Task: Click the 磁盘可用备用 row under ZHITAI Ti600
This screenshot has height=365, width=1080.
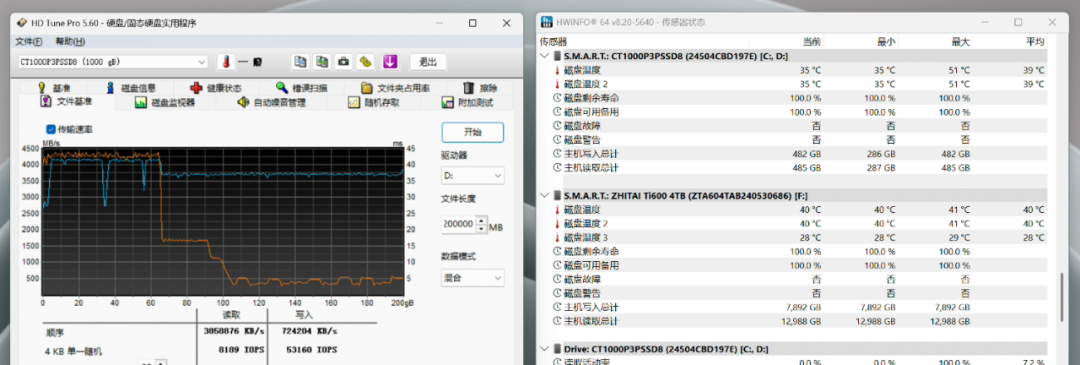Action: [793, 265]
